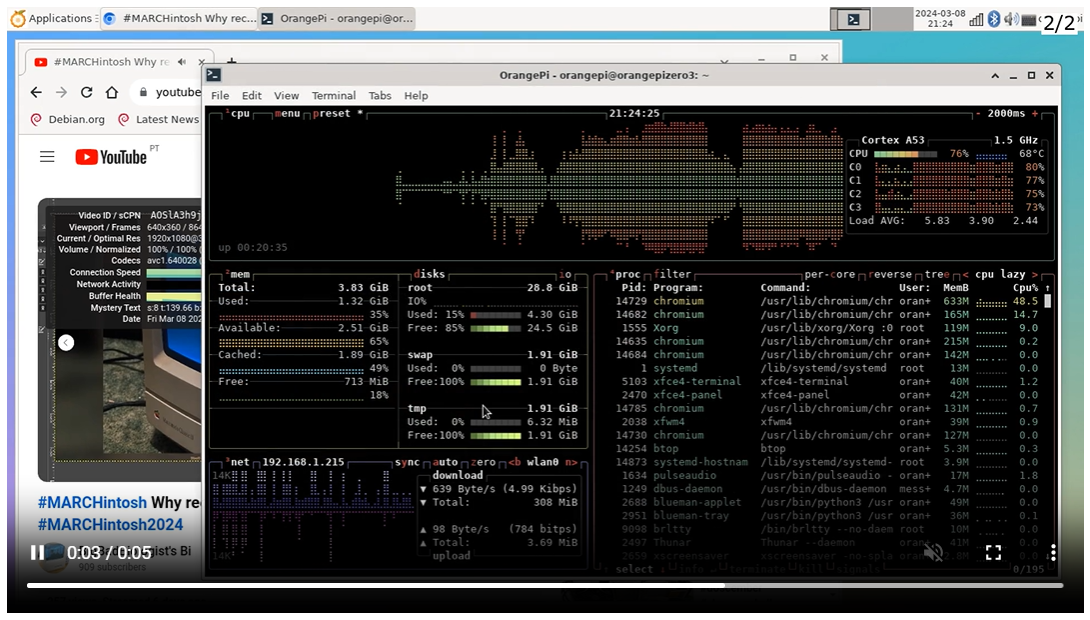The height and width of the screenshot is (620, 1090).
Task: Toggle btop per-core process usage
Action: 832,275
